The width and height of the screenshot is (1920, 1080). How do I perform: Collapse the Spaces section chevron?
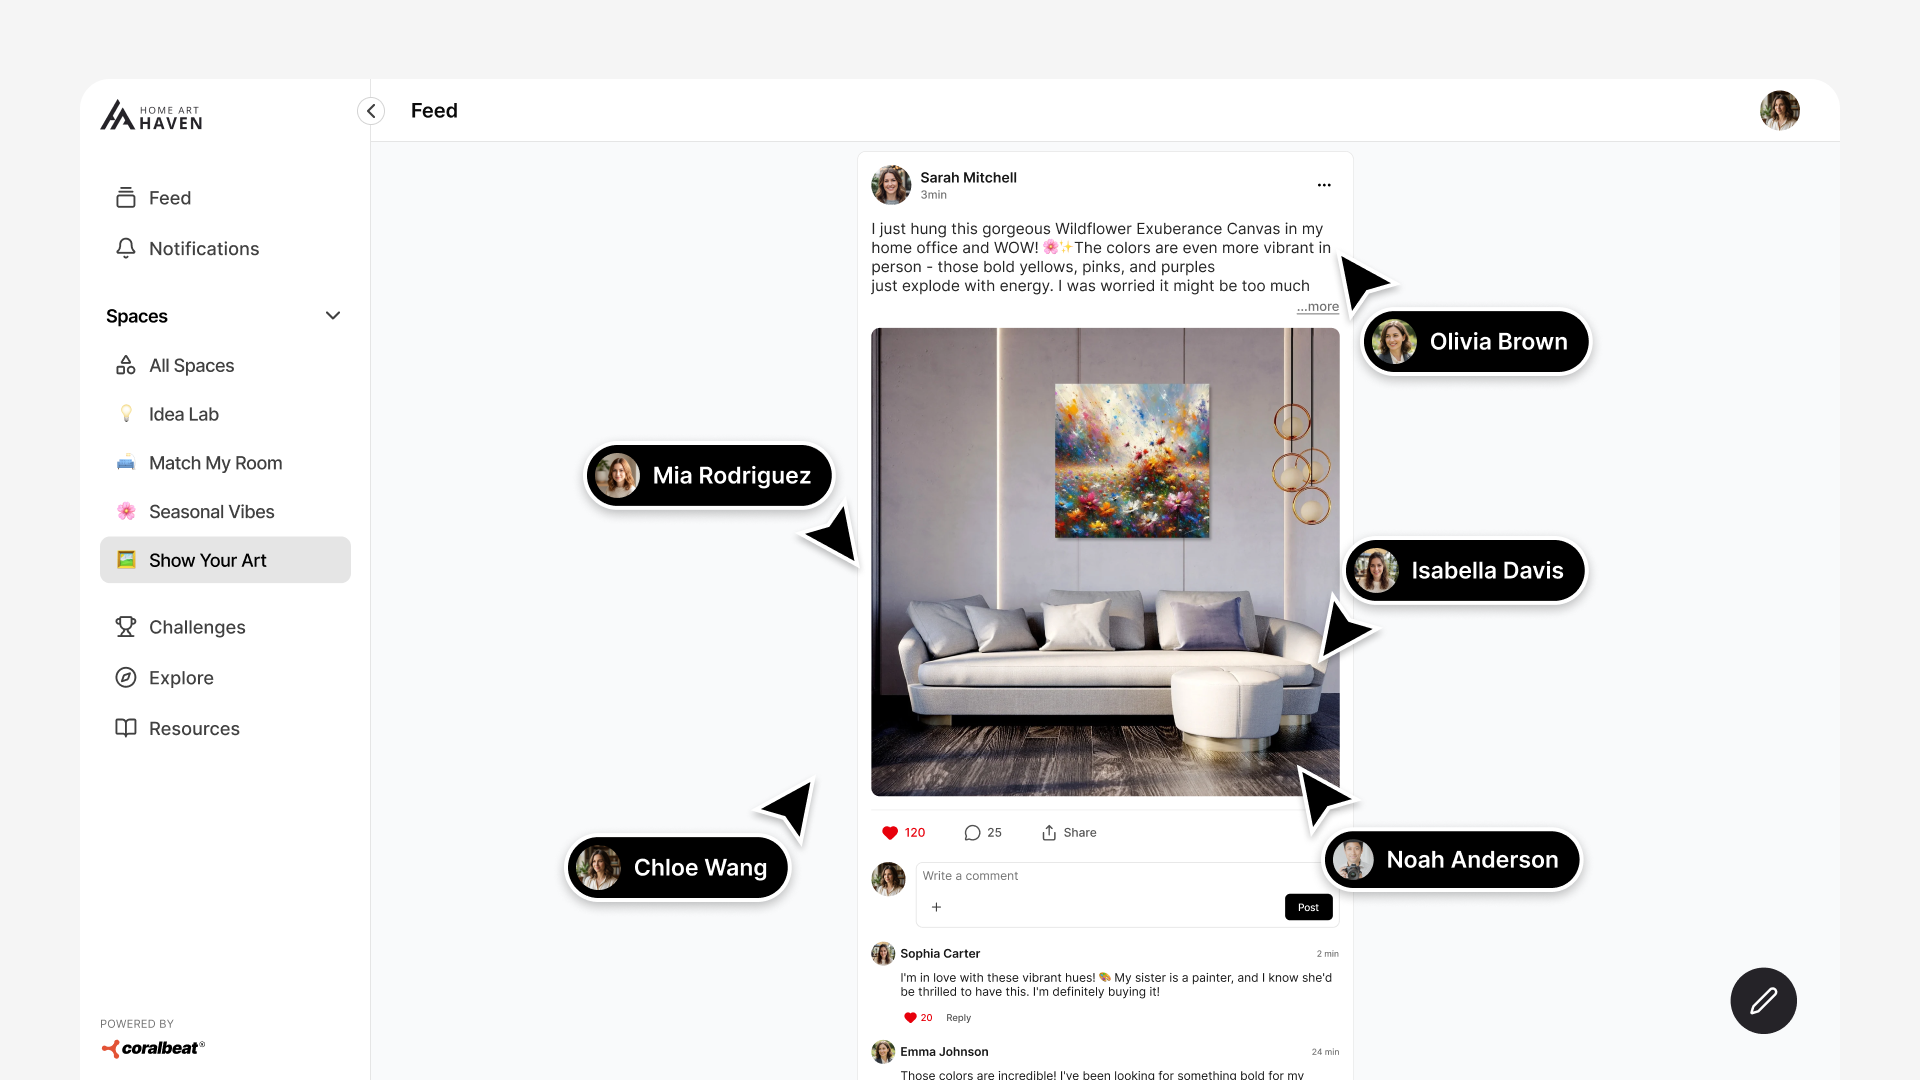(x=333, y=316)
